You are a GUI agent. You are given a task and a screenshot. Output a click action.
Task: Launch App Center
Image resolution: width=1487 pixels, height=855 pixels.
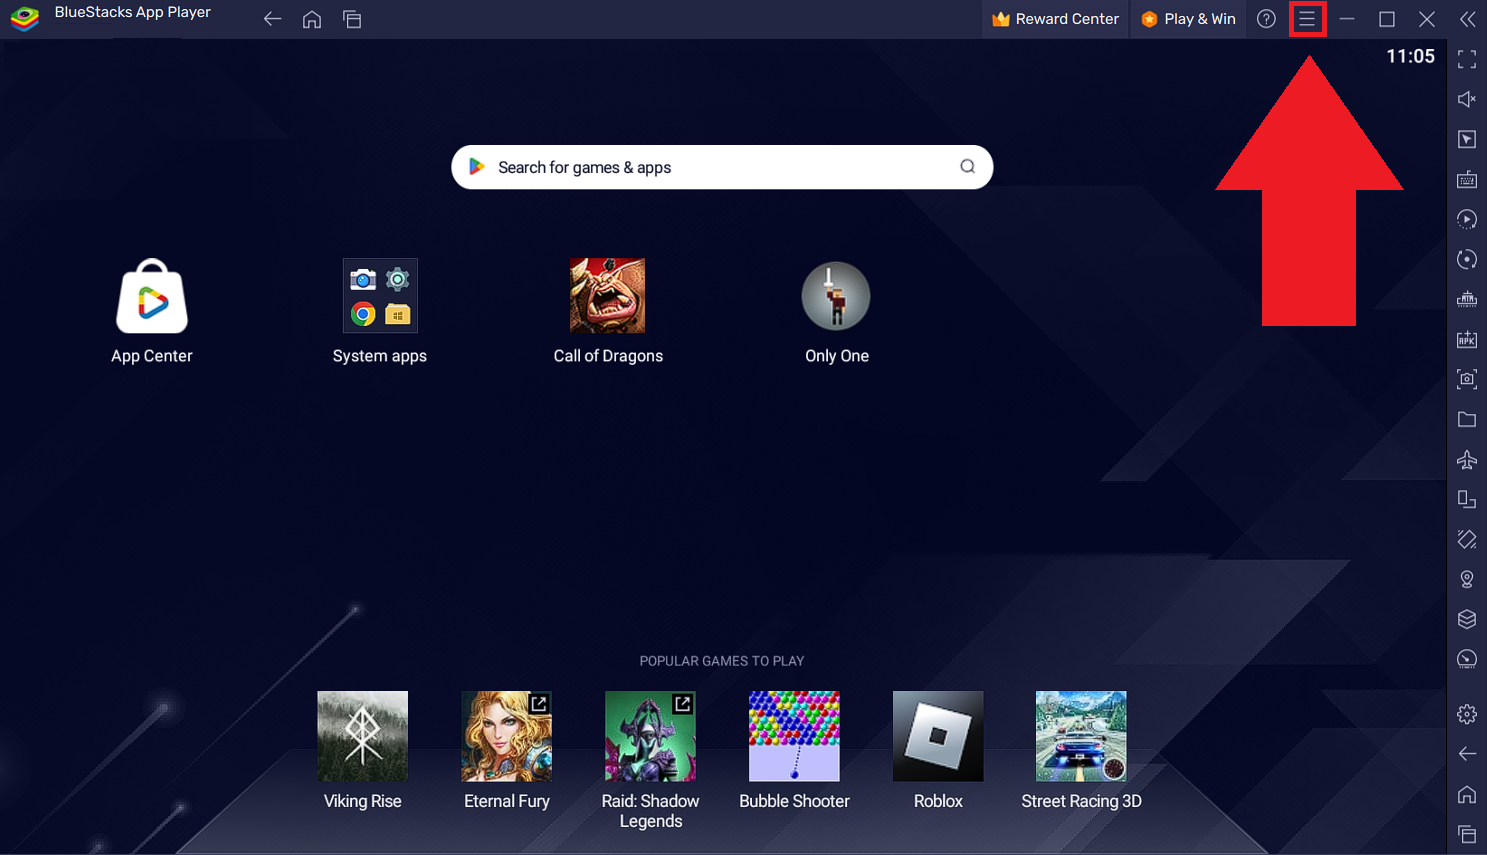tap(152, 311)
